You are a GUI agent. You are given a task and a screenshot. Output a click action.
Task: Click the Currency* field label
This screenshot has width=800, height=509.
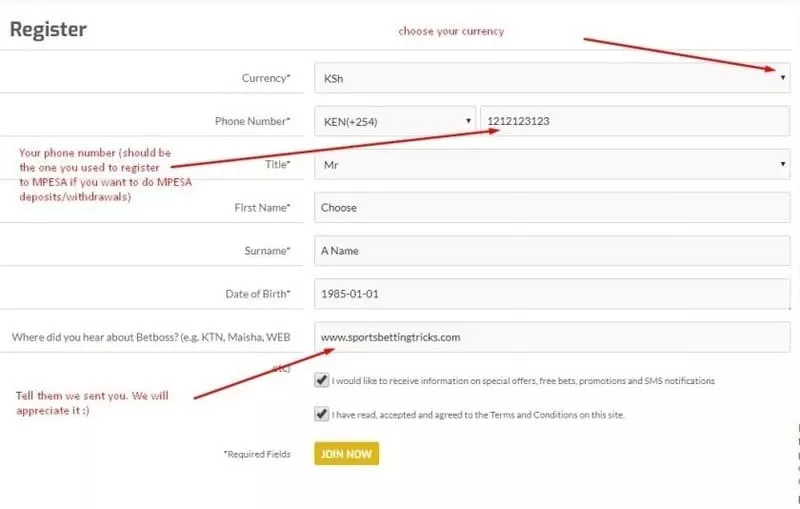click(x=266, y=78)
